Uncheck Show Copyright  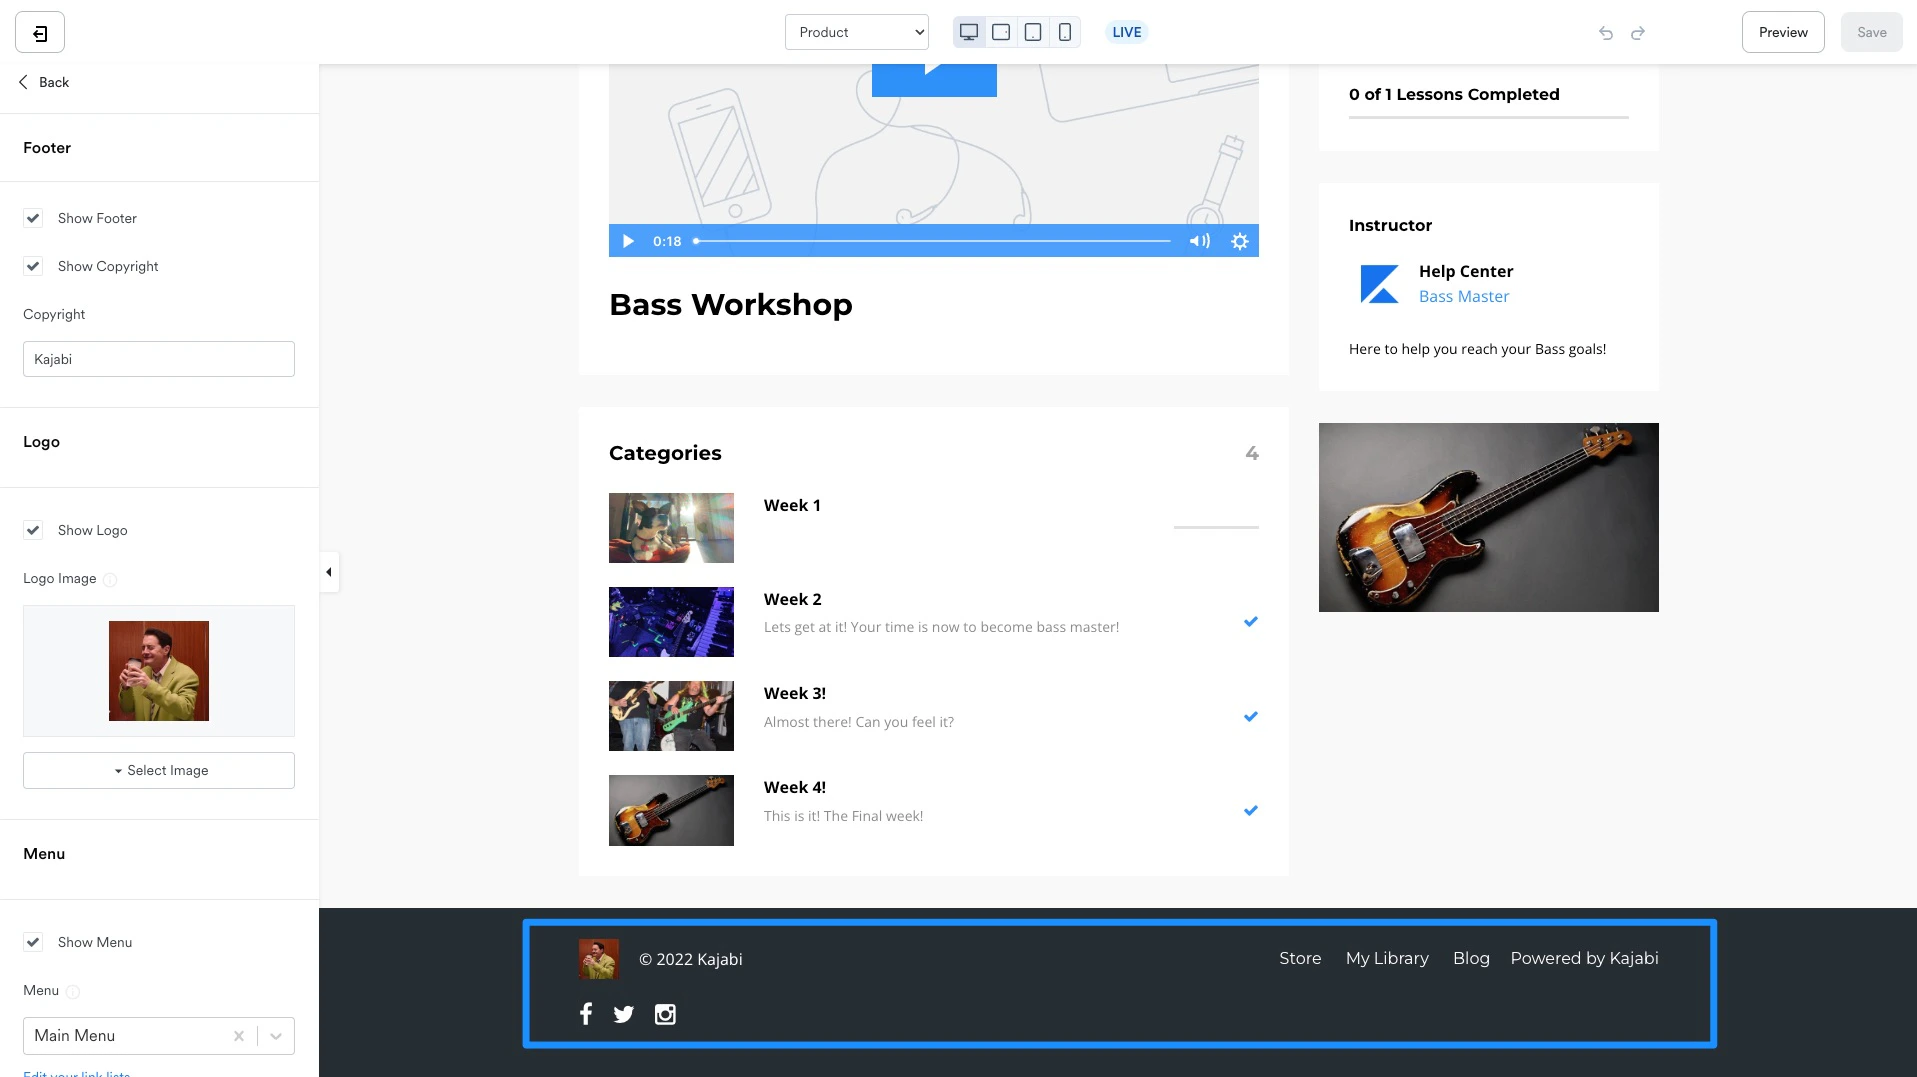pyautogui.click(x=33, y=266)
